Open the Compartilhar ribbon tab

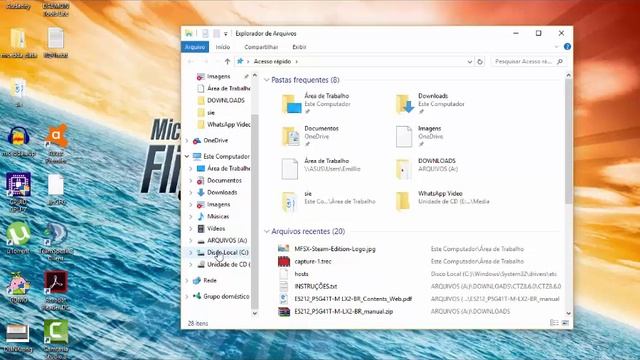tap(261, 47)
